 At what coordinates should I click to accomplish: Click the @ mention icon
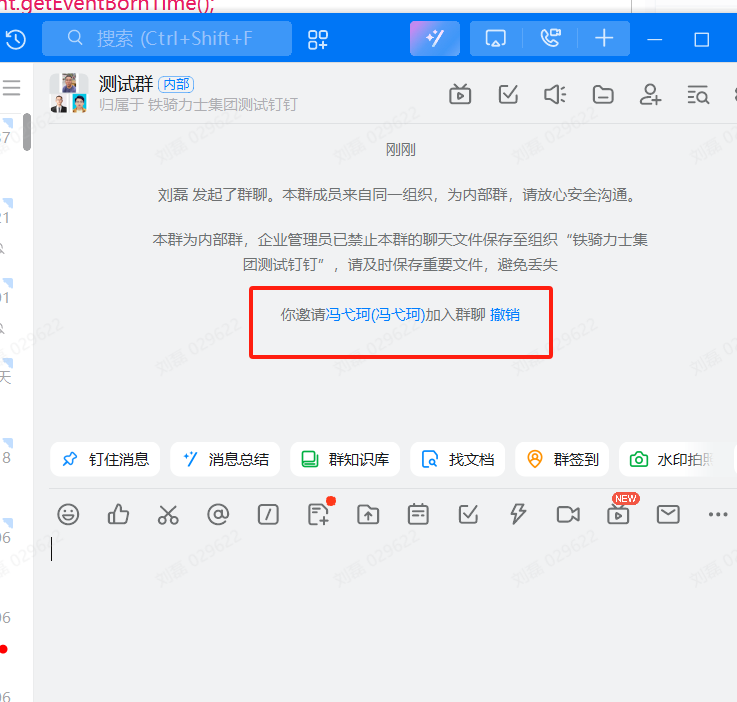tap(218, 514)
